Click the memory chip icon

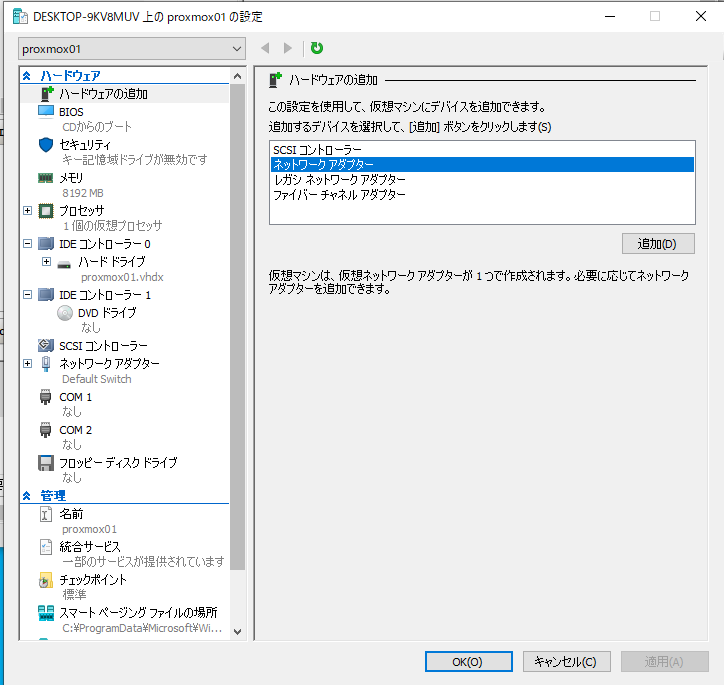pyautogui.click(x=45, y=178)
